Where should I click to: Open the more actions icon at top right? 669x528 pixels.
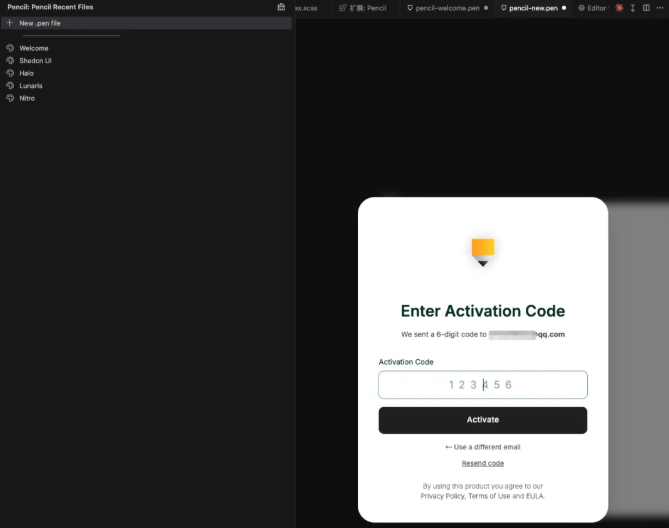click(x=659, y=7)
